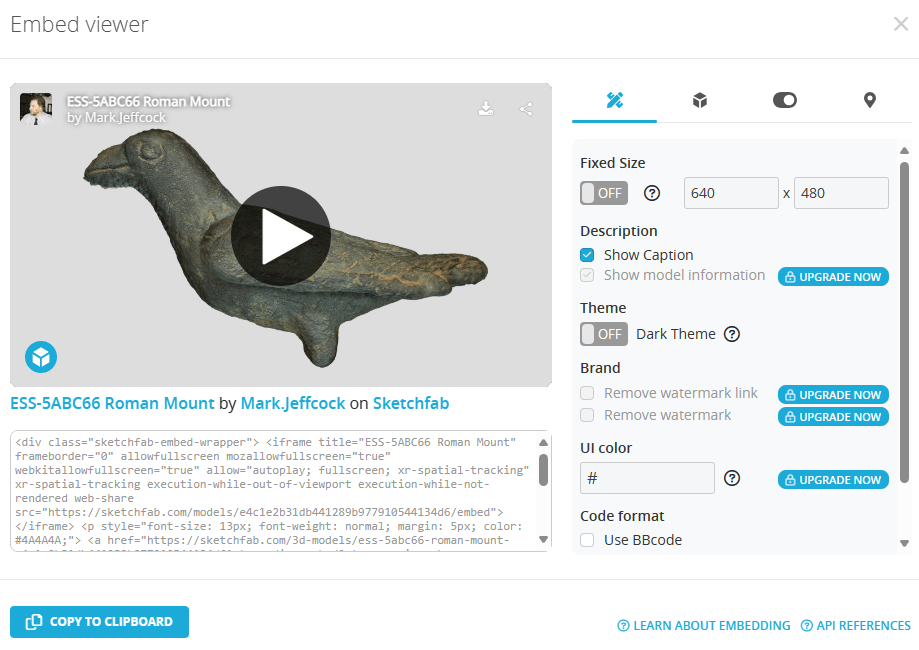Viewport: 919px width, 650px height.
Task: Click the settings panel scrollbar down arrow
Action: [904, 543]
